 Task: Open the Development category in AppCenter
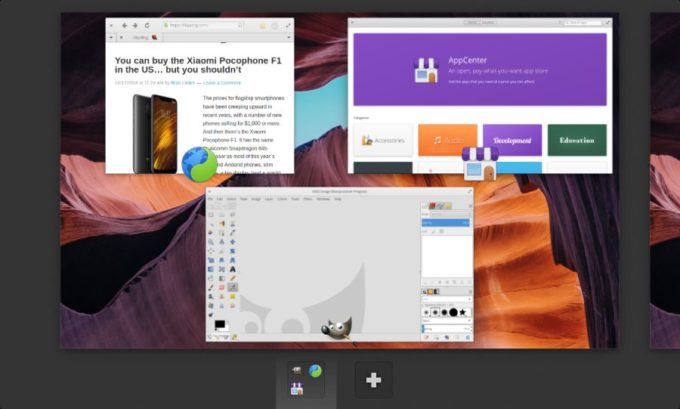[512, 140]
